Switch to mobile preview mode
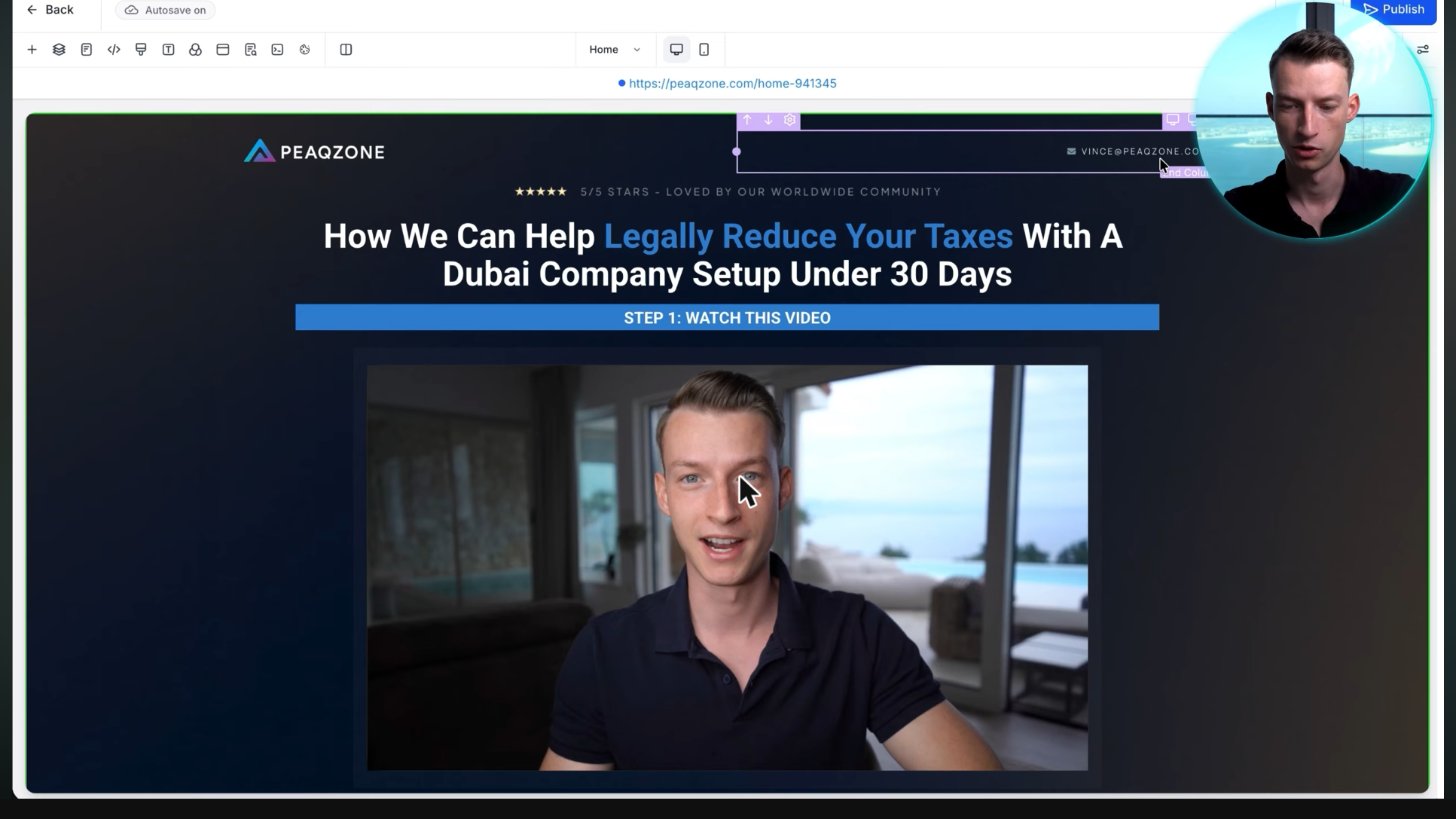Viewport: 1456px width, 819px height. (x=704, y=50)
